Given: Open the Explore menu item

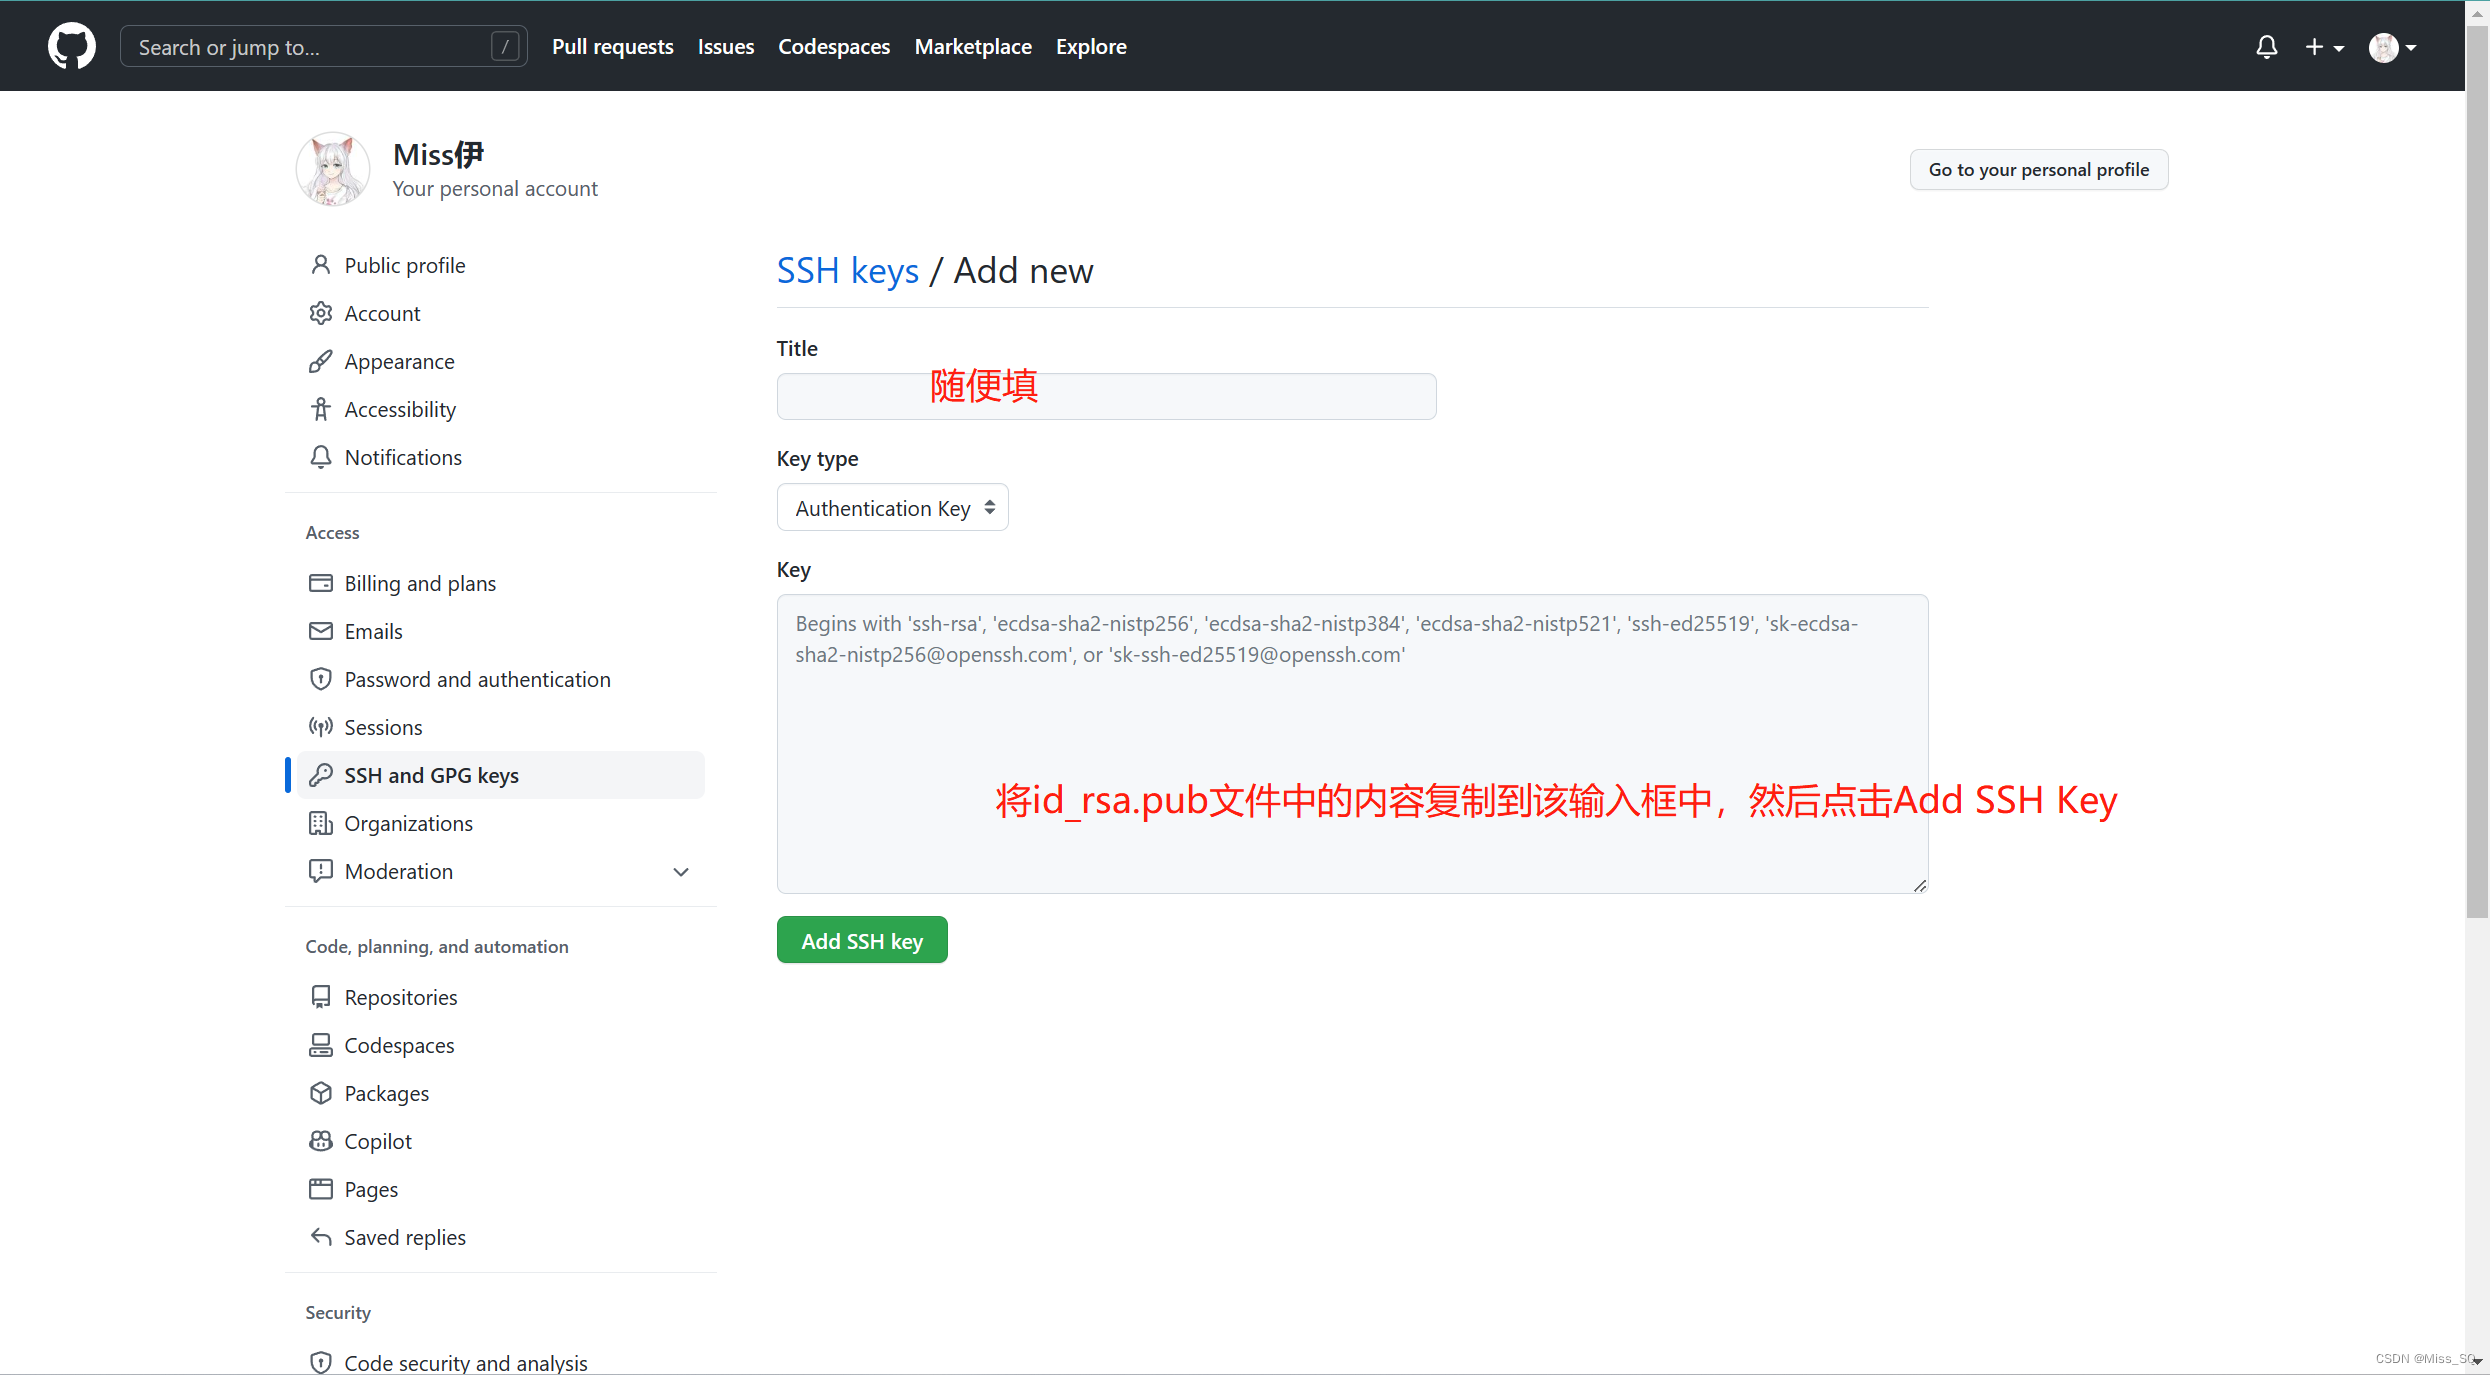Looking at the screenshot, I should click(1090, 46).
